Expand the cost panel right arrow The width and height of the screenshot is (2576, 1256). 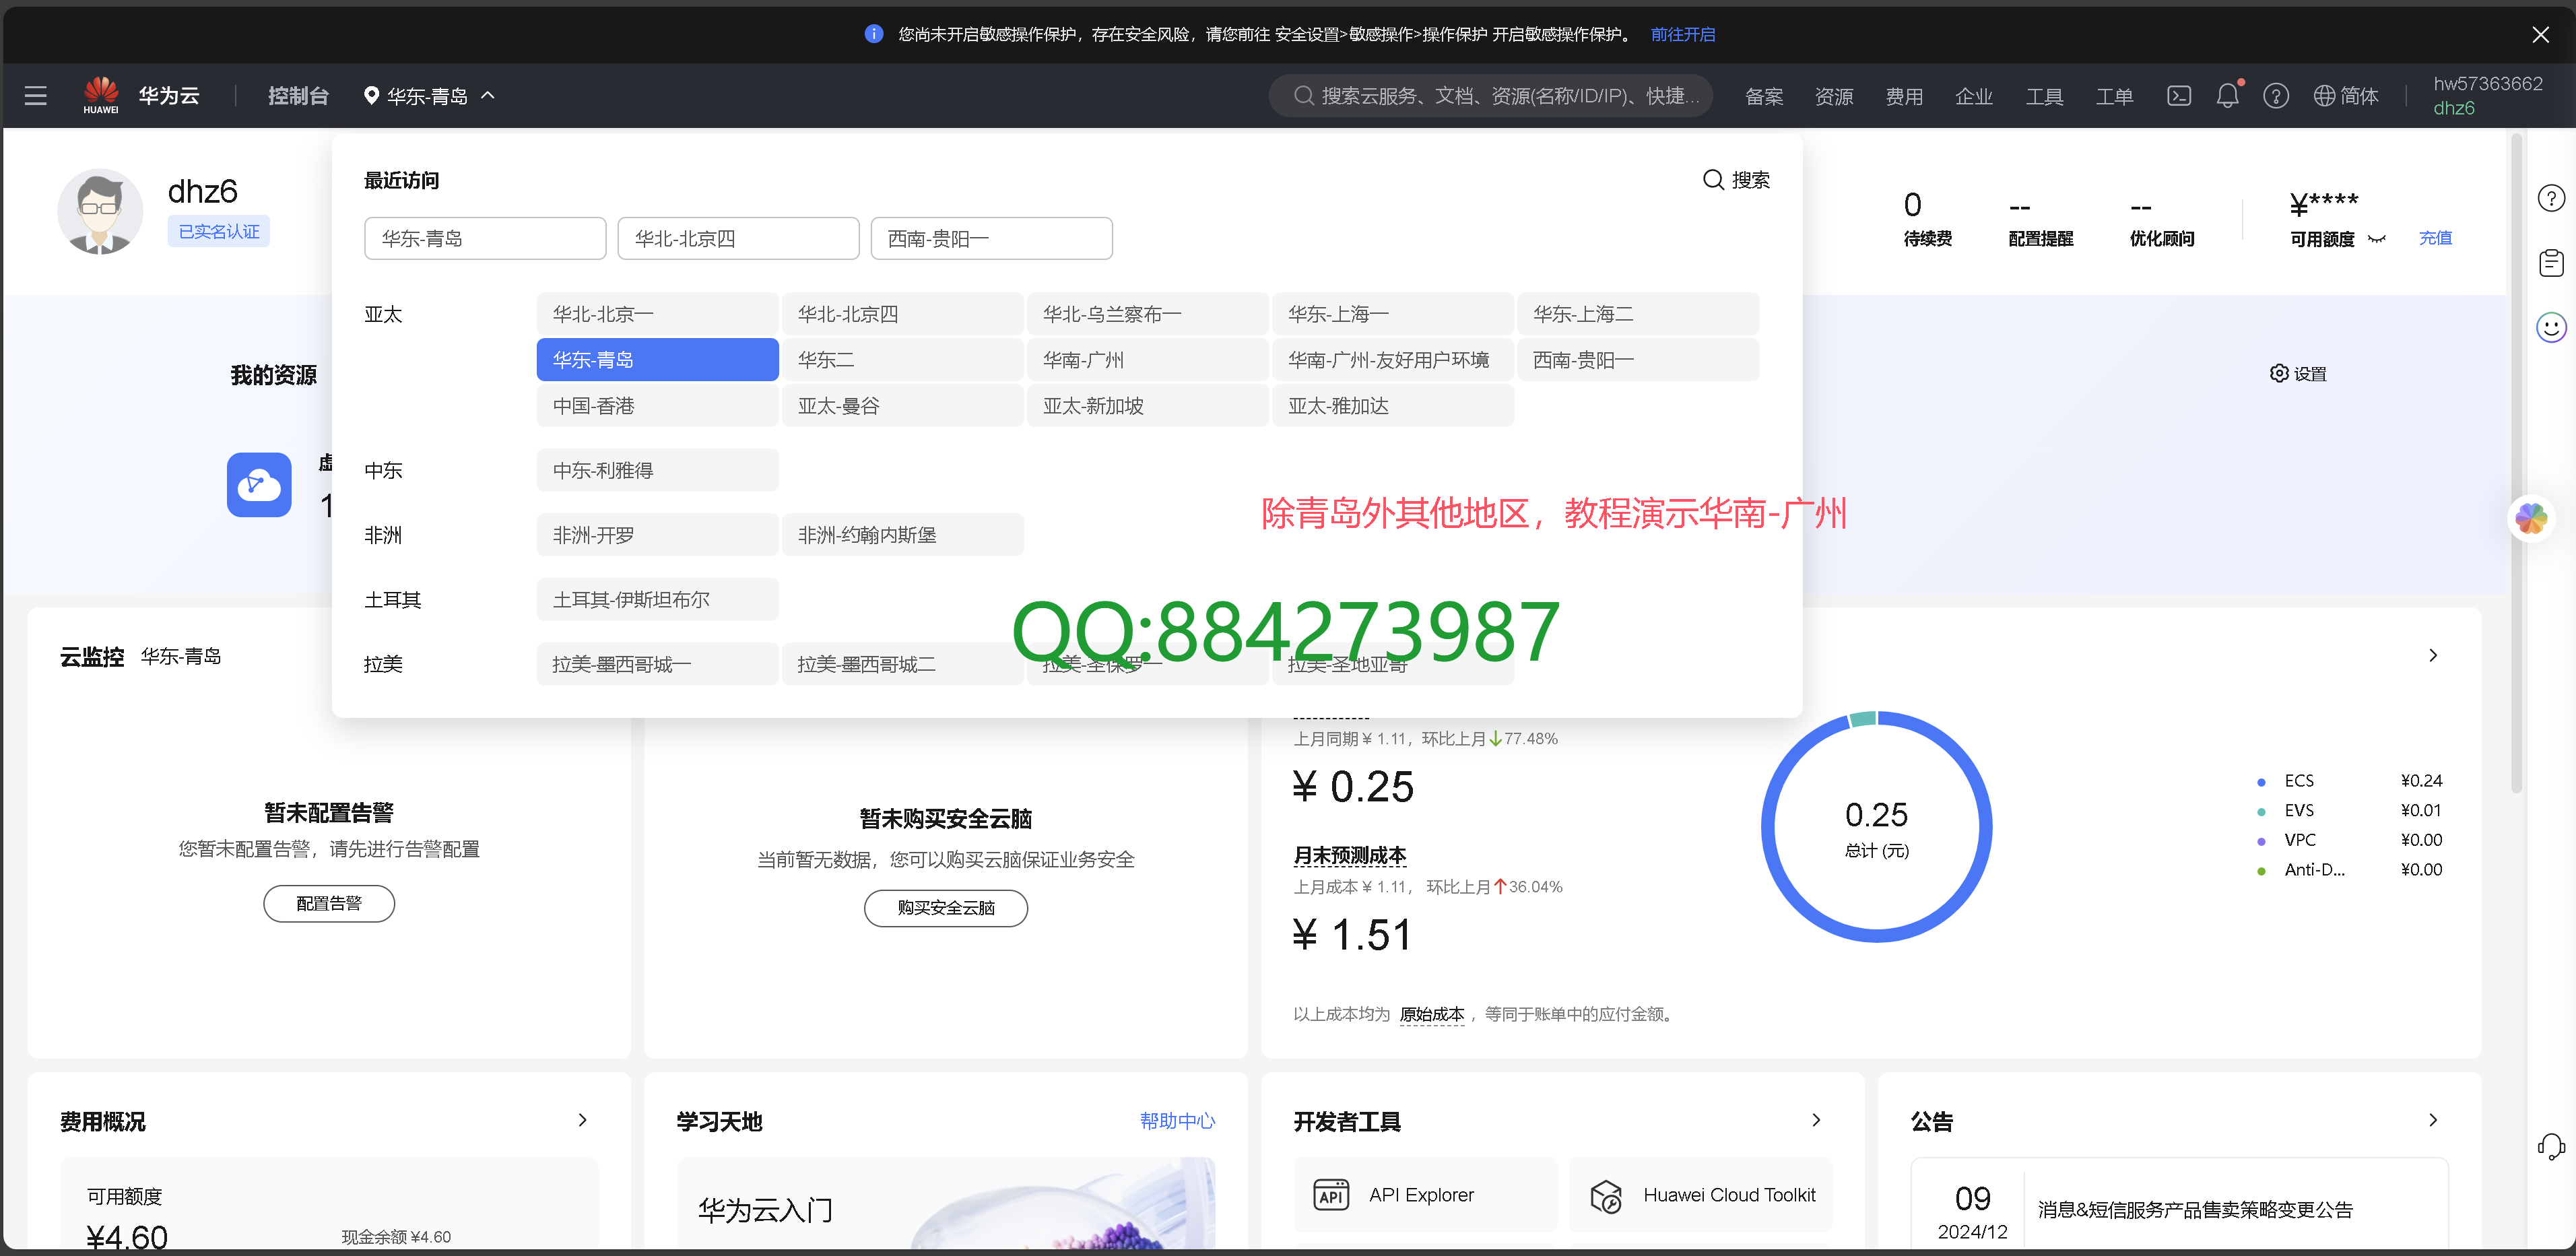click(x=2433, y=655)
